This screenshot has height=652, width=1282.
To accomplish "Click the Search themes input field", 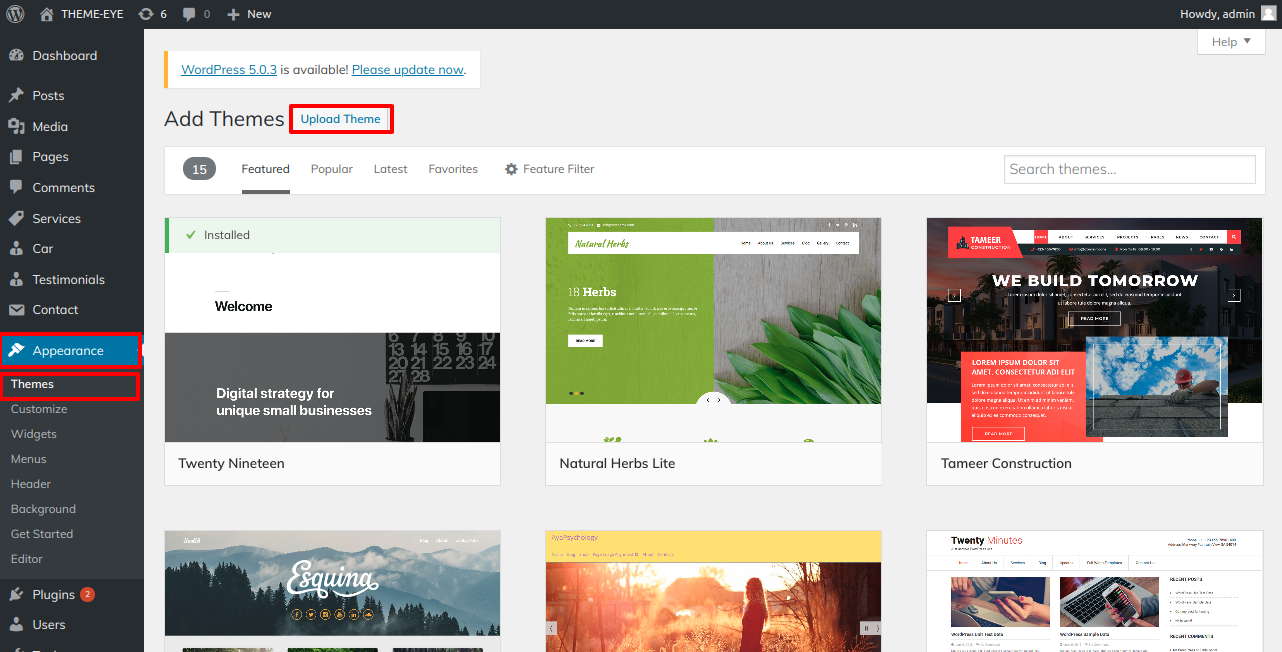I will coord(1129,169).
